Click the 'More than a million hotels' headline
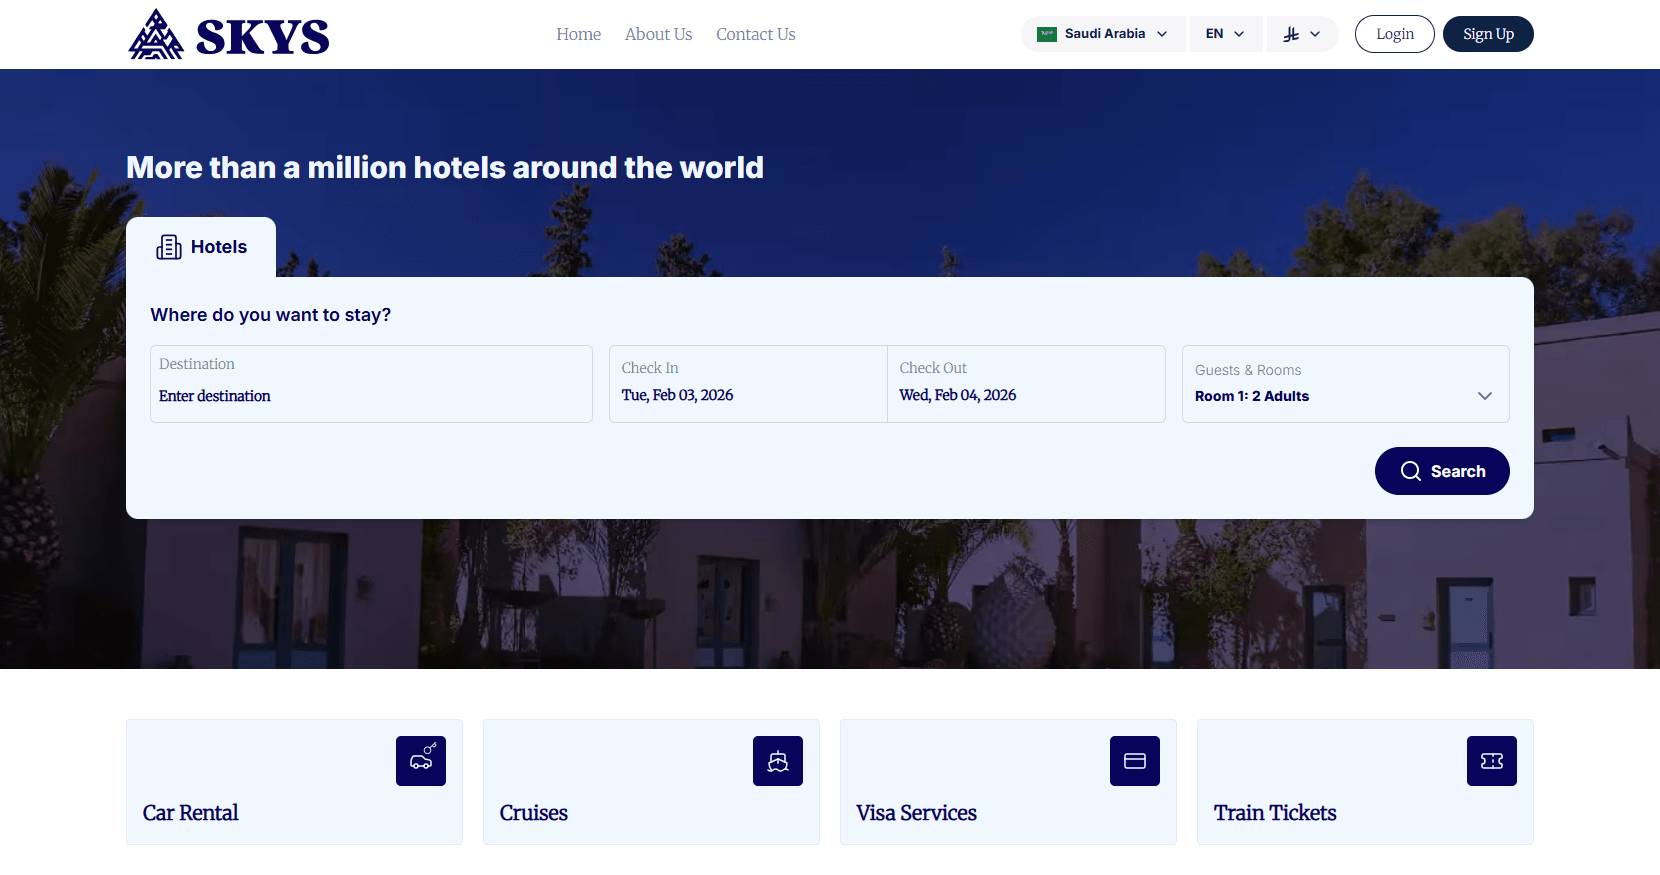Viewport: 1660px width, 875px height. click(x=445, y=167)
